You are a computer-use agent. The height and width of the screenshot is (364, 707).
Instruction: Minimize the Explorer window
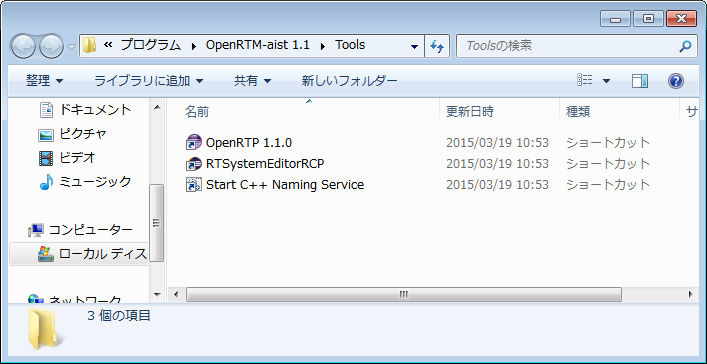pos(615,18)
